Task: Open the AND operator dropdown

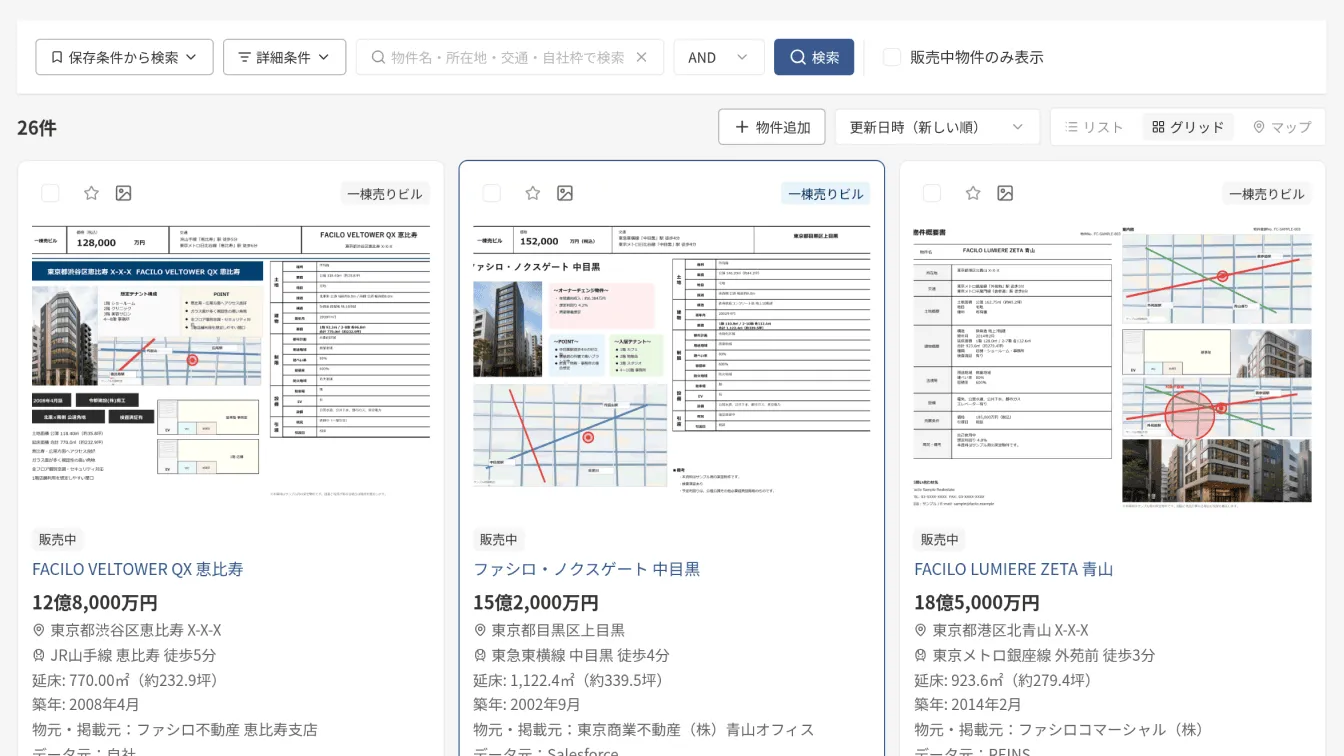Action: (719, 57)
